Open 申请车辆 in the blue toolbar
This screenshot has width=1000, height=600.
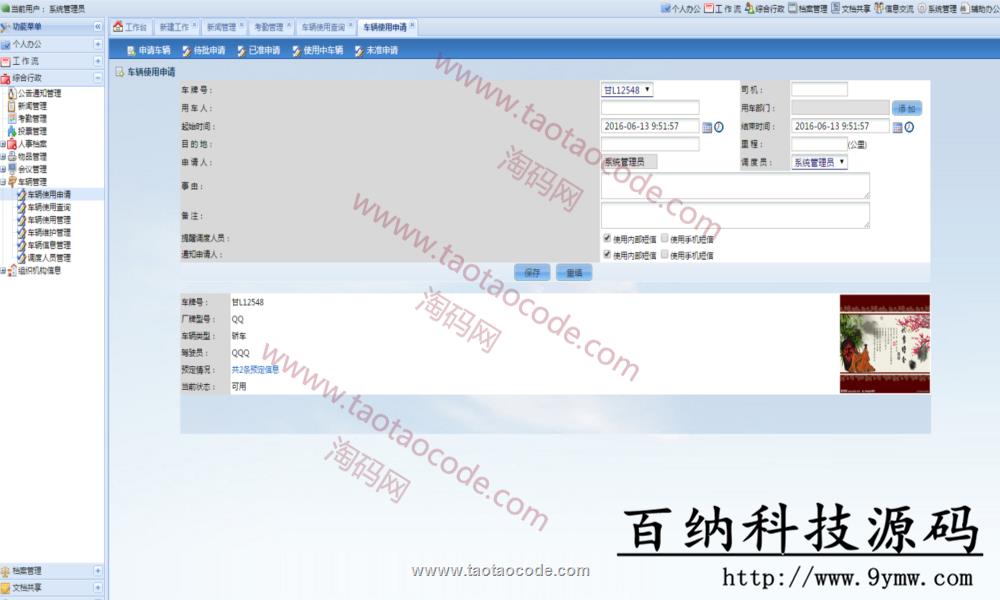click(148, 50)
